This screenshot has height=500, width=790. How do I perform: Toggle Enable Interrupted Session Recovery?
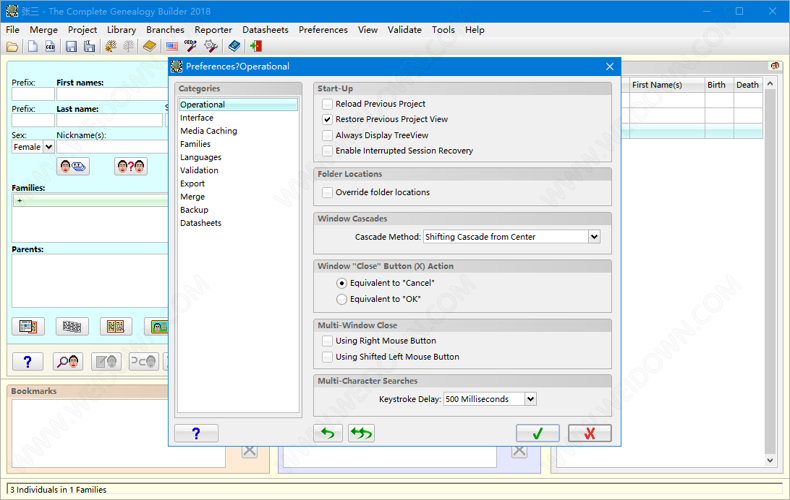coord(327,151)
